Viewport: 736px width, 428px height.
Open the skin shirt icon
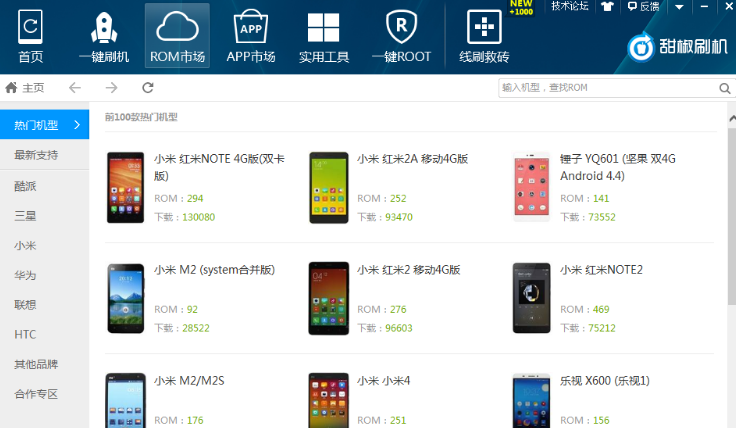[x=607, y=7]
